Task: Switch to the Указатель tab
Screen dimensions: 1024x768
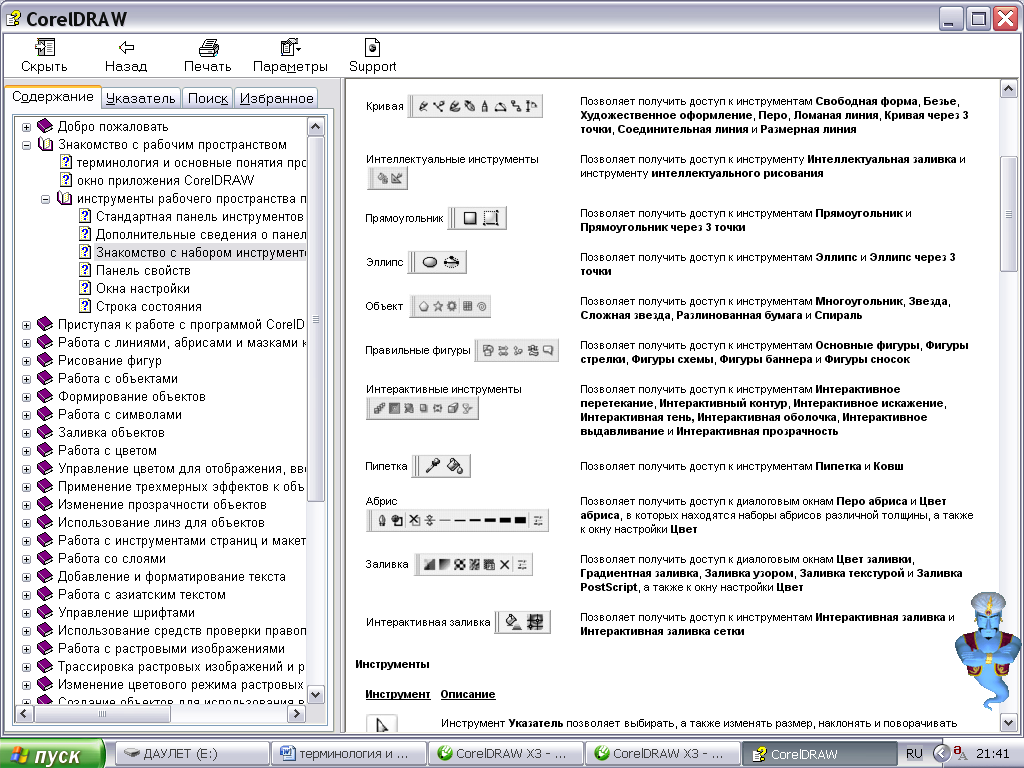Action: point(140,98)
